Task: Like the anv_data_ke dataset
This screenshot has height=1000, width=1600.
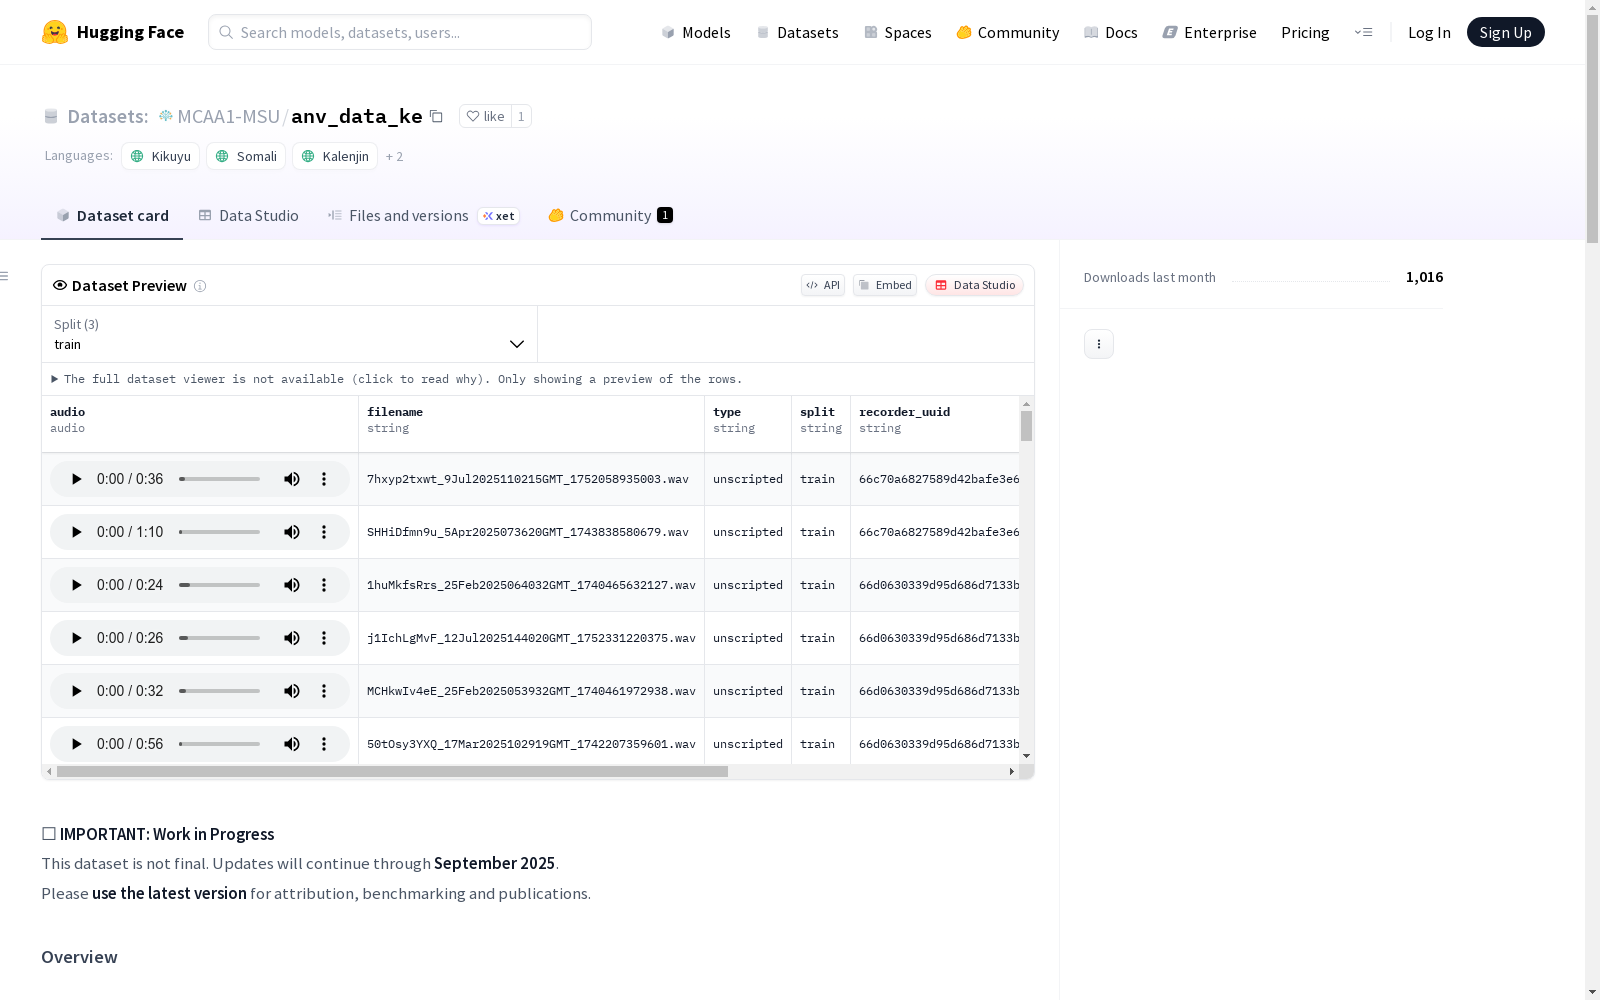Action: point(486,116)
